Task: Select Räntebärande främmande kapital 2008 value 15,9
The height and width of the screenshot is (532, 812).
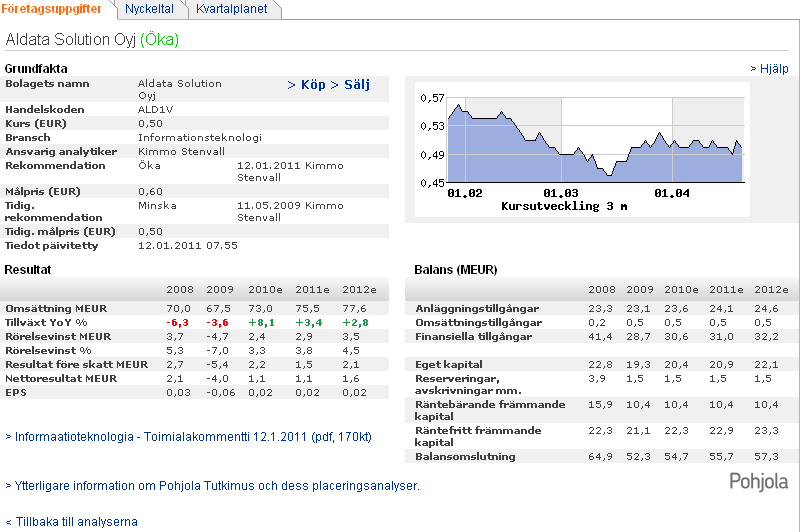Action: [x=600, y=404]
